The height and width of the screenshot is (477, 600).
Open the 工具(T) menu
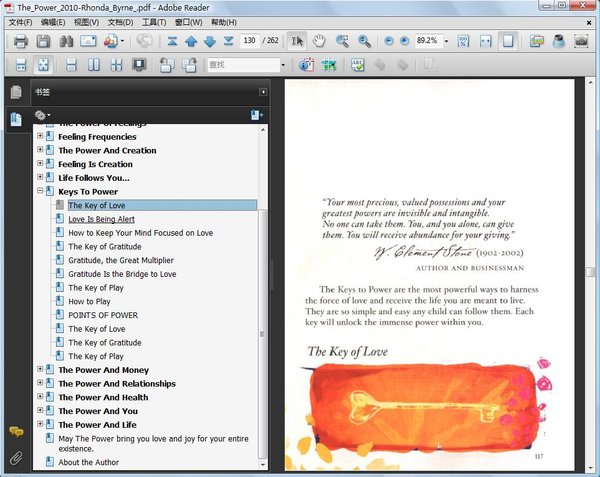coord(154,23)
